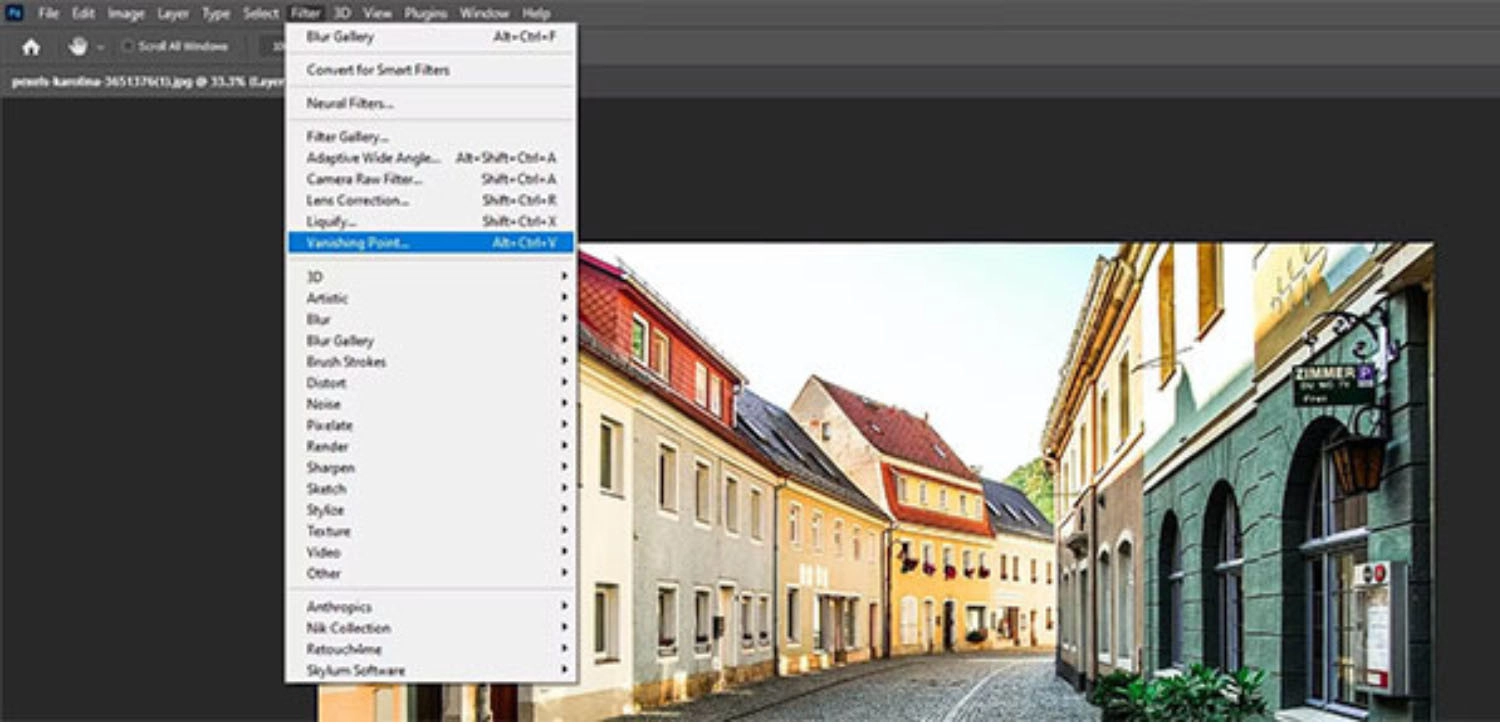
Task: Close the open Filter menu
Action: tap(305, 13)
